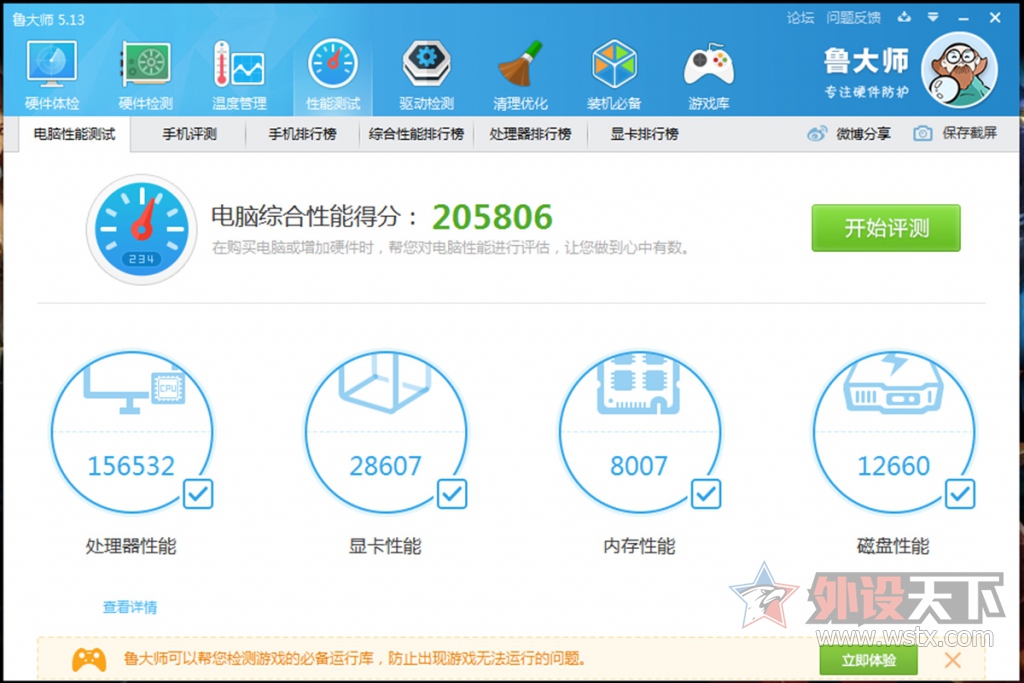Open the title bar dropdown menu arrow
Viewport: 1024px width, 683px height.
point(933,18)
